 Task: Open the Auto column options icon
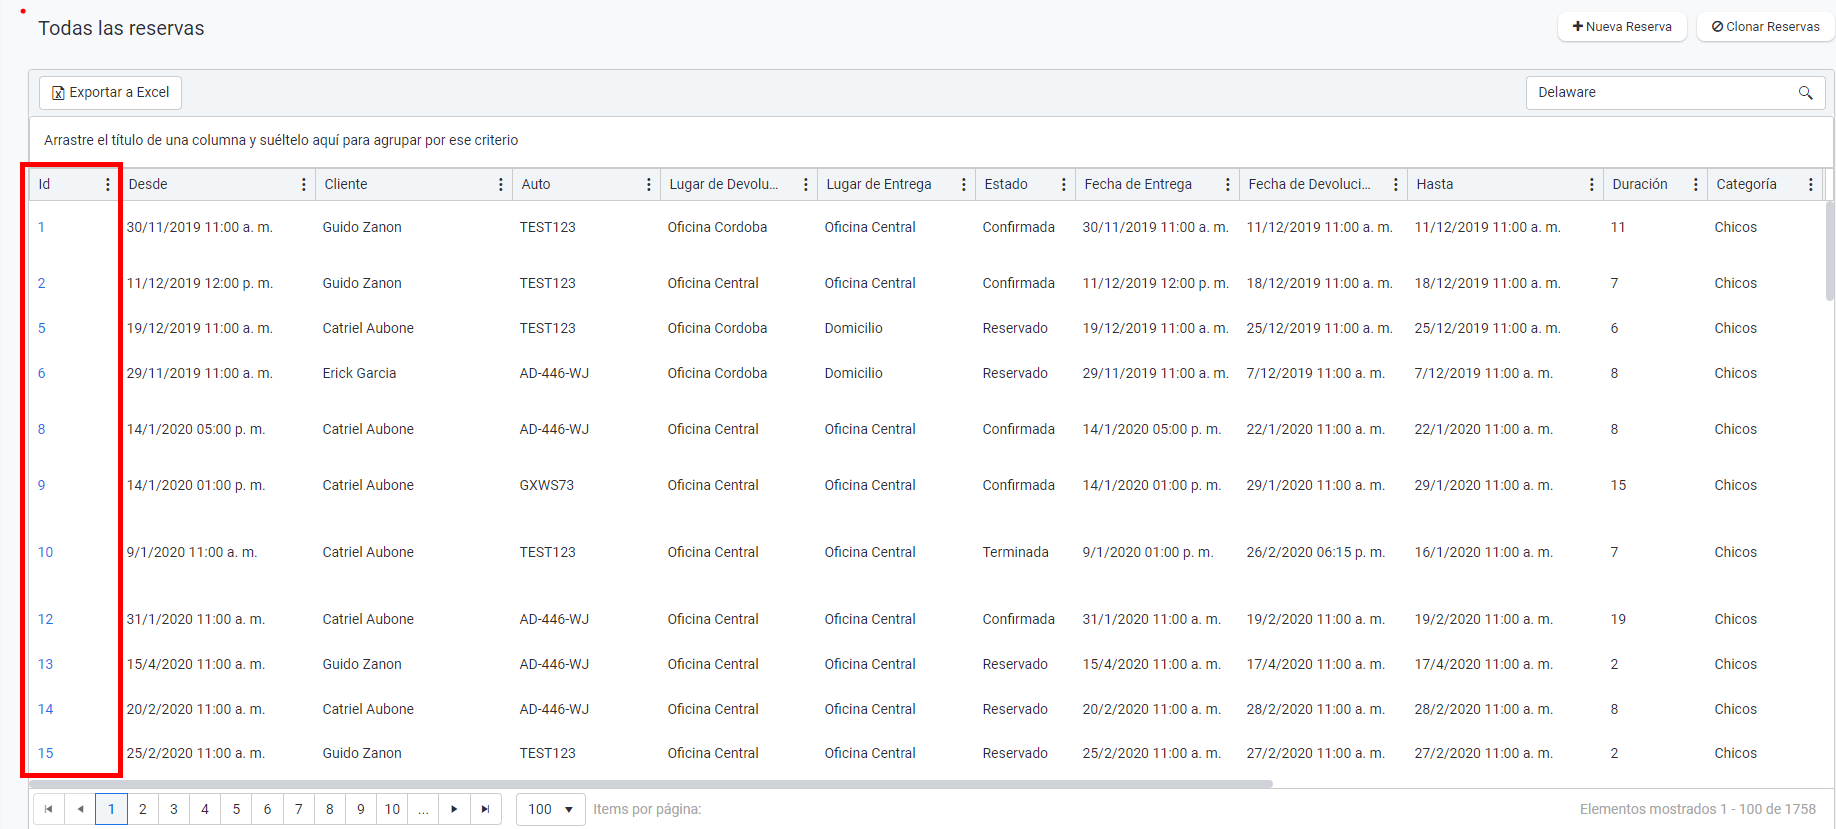tap(649, 184)
